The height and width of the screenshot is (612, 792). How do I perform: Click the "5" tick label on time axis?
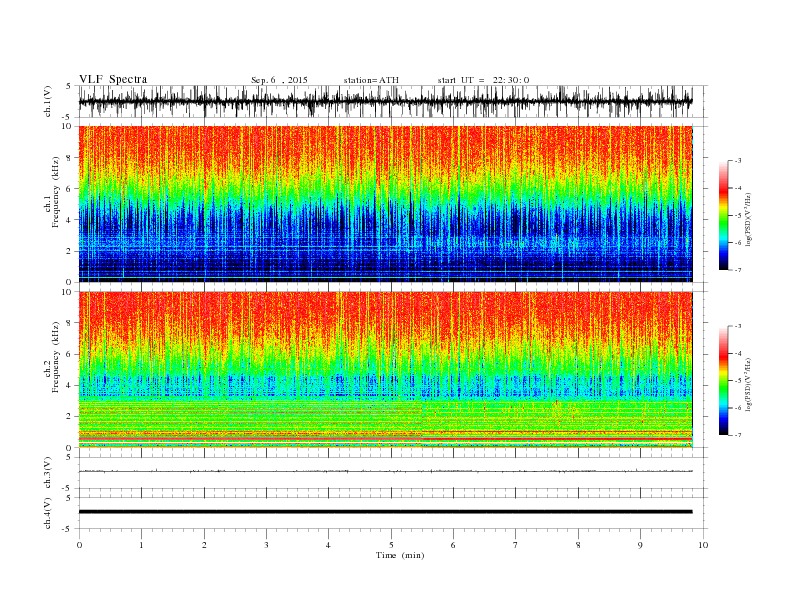pos(391,545)
